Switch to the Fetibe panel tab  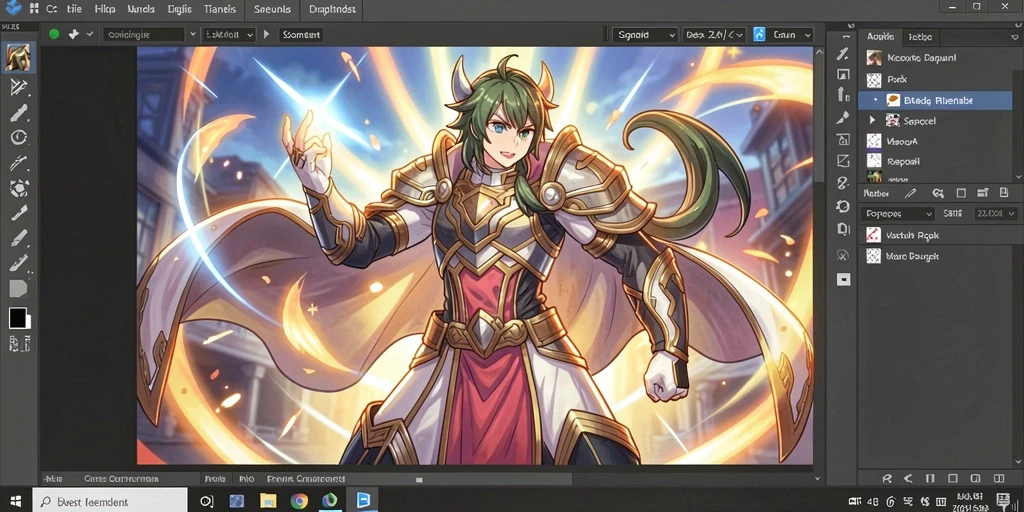pyautogui.click(x=920, y=37)
